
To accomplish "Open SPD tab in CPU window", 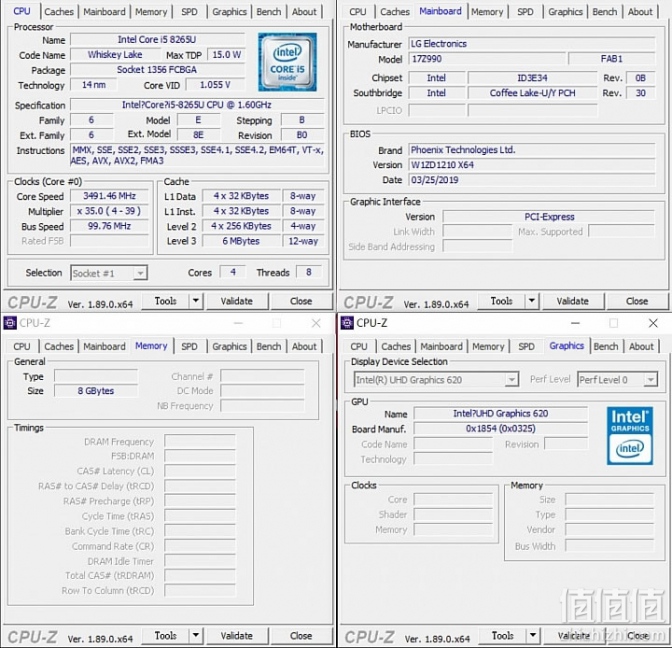I will pyautogui.click(x=189, y=12).
